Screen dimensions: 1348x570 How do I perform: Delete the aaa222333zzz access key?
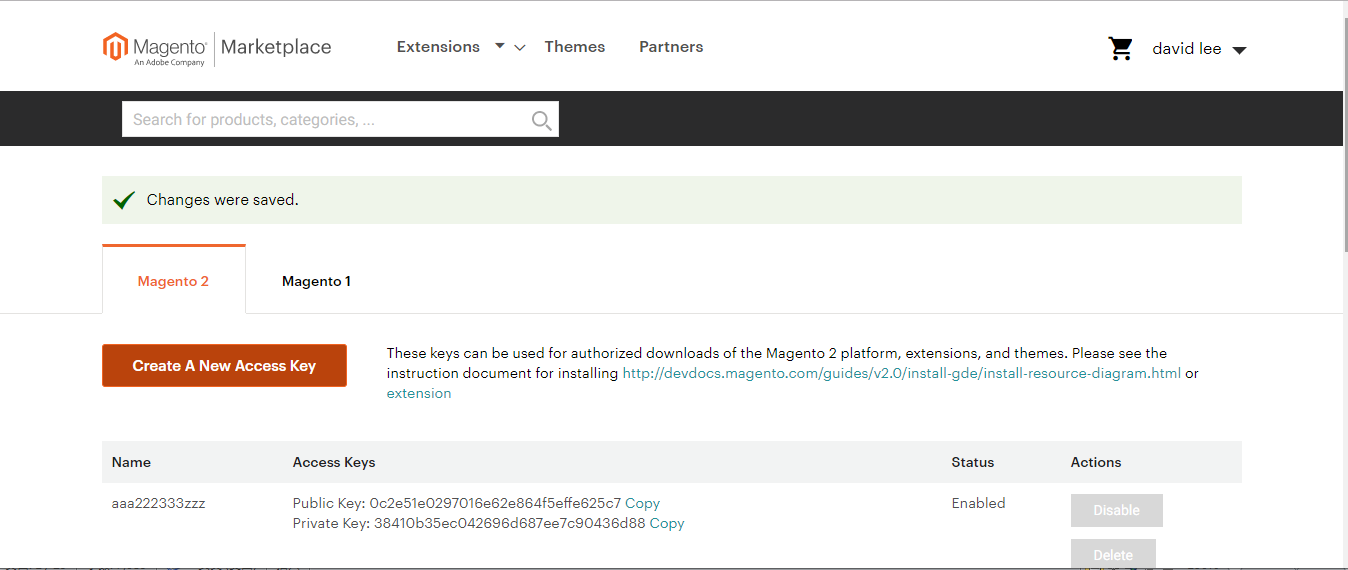pos(1113,554)
